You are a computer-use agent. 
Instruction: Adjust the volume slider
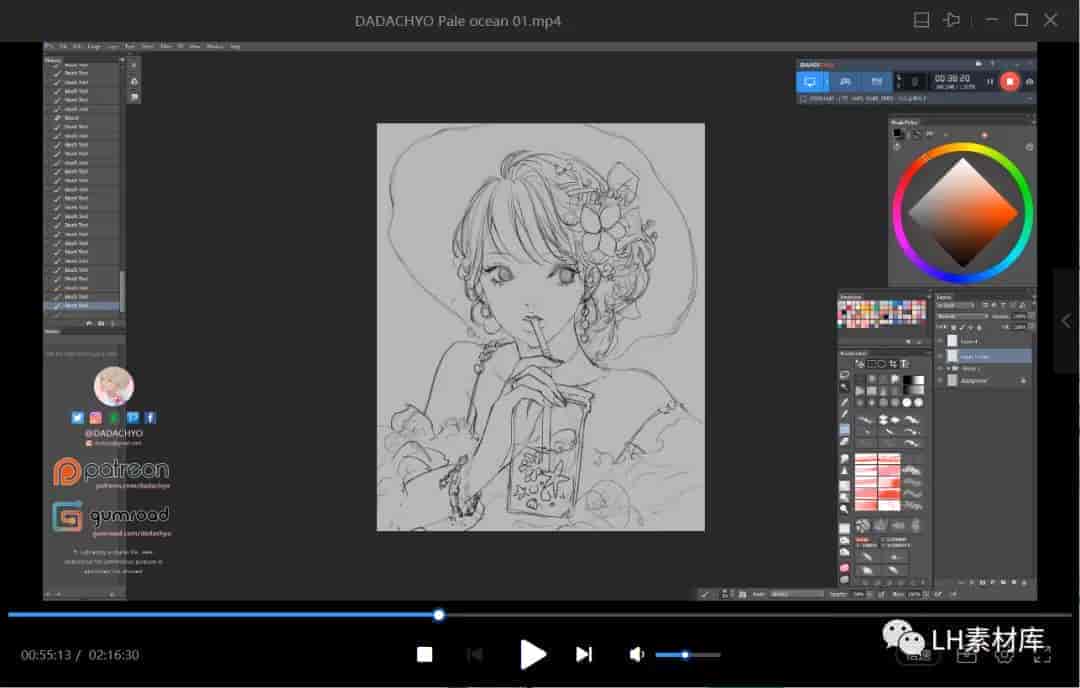687,655
